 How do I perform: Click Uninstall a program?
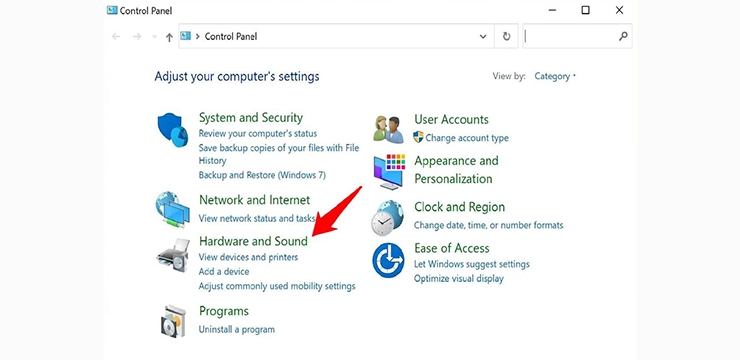(236, 329)
